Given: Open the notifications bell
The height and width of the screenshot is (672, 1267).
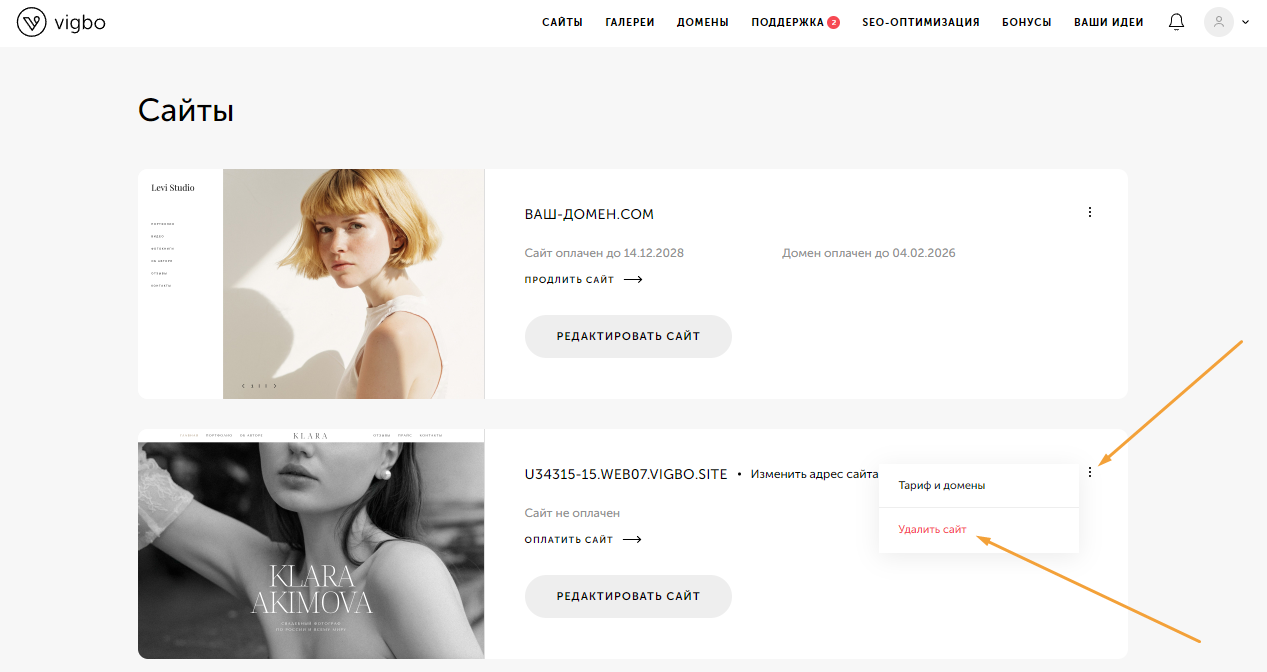Looking at the screenshot, I should [1176, 22].
